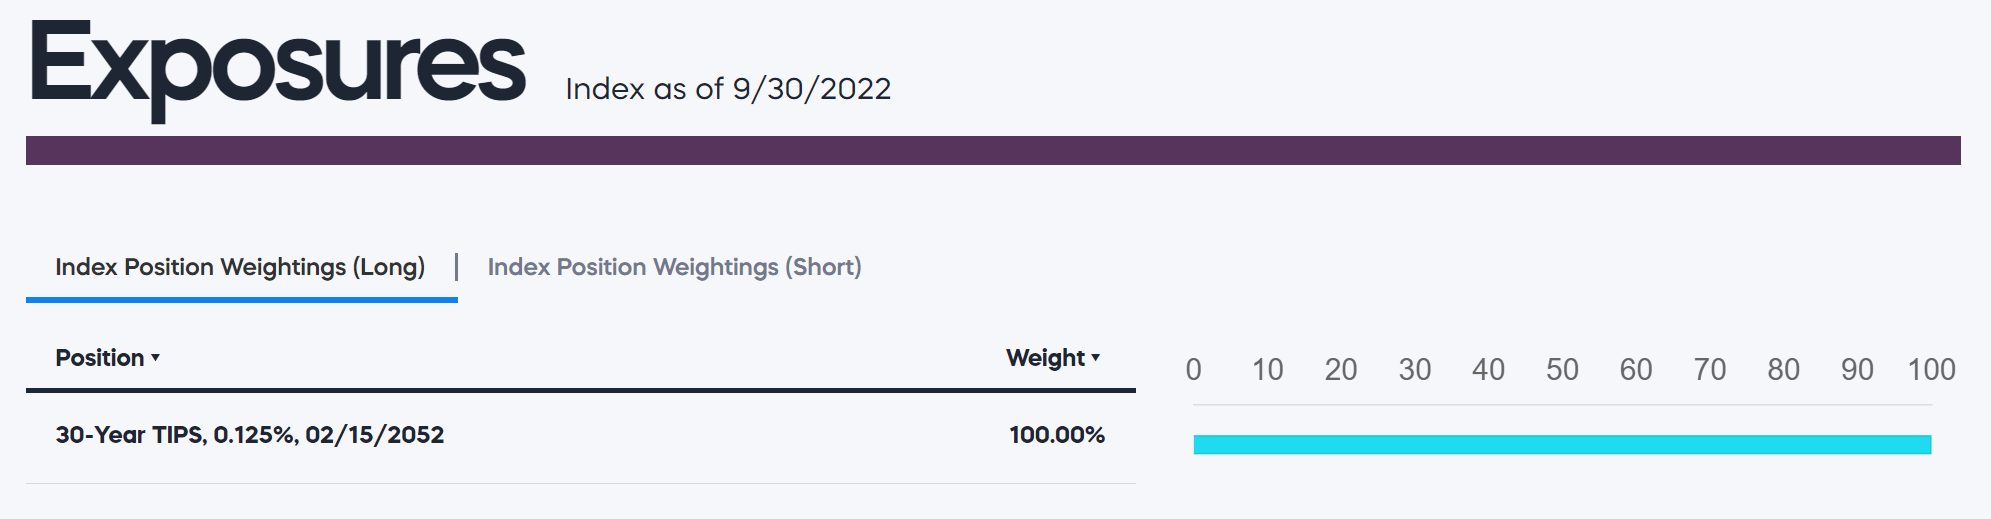This screenshot has width=1991, height=519.
Task: Select Index Position Weightings (Long) tab
Action: 240,267
